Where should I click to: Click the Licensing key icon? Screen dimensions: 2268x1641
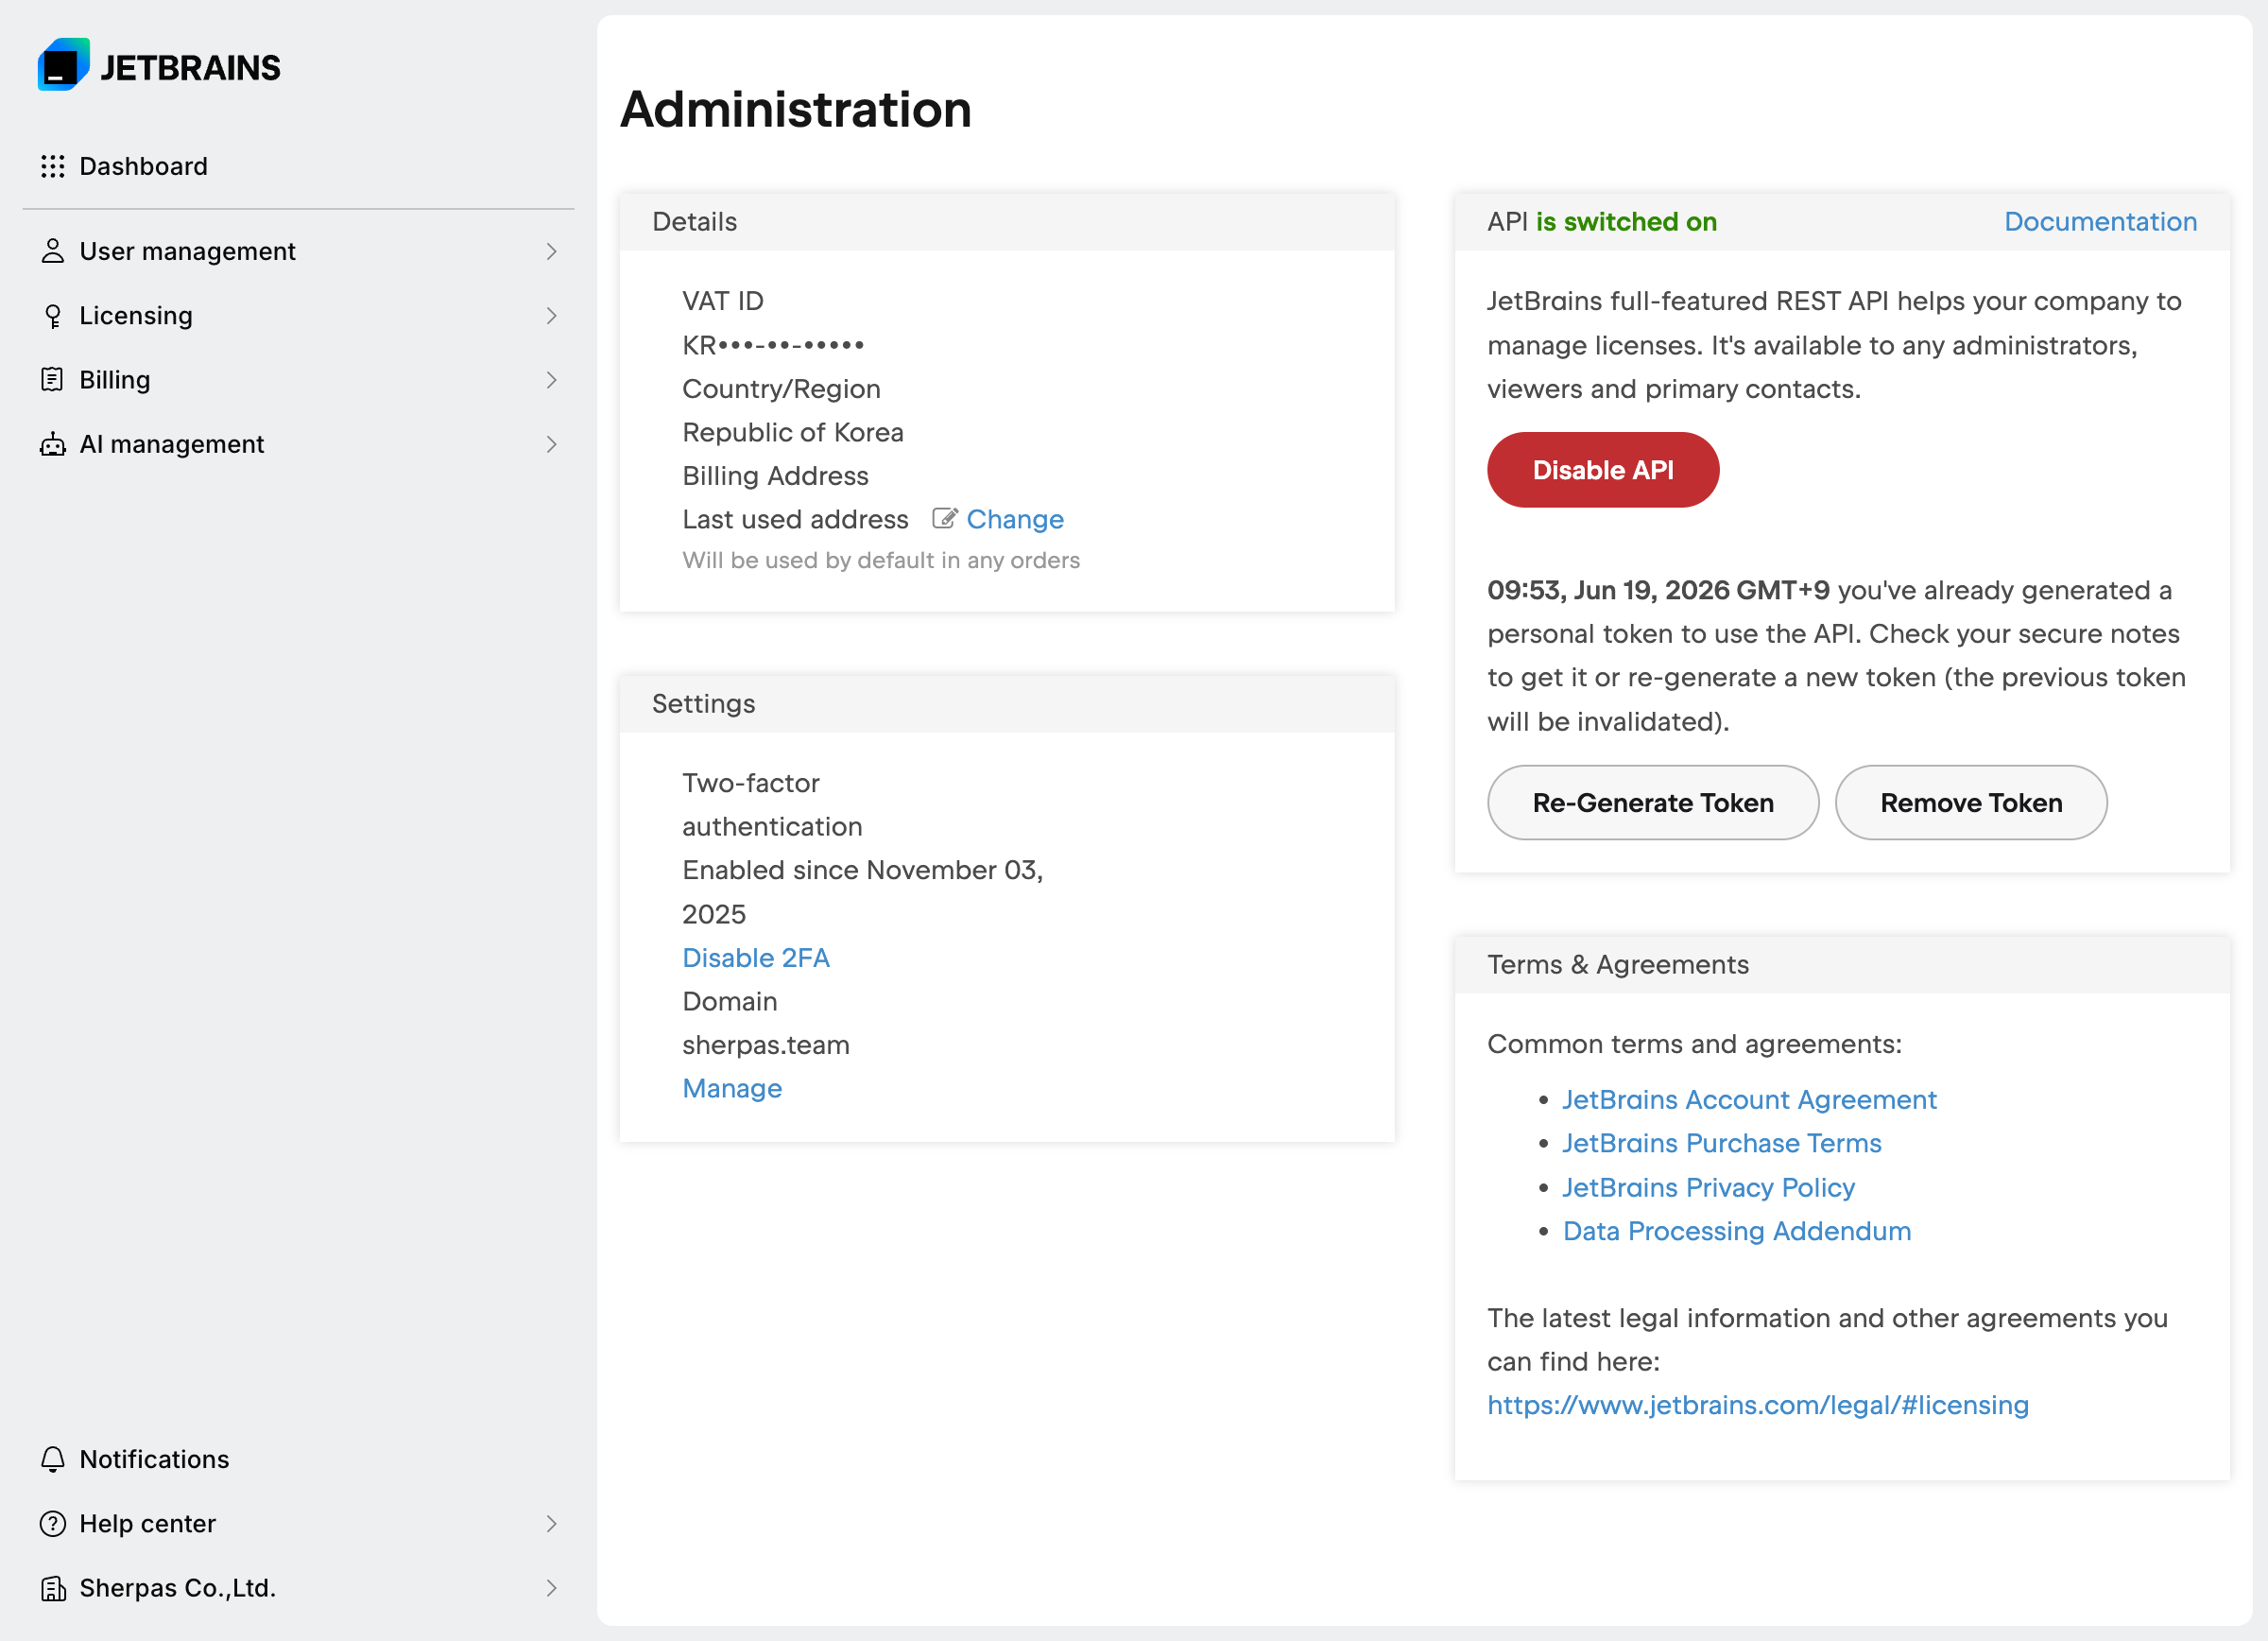(x=53, y=316)
